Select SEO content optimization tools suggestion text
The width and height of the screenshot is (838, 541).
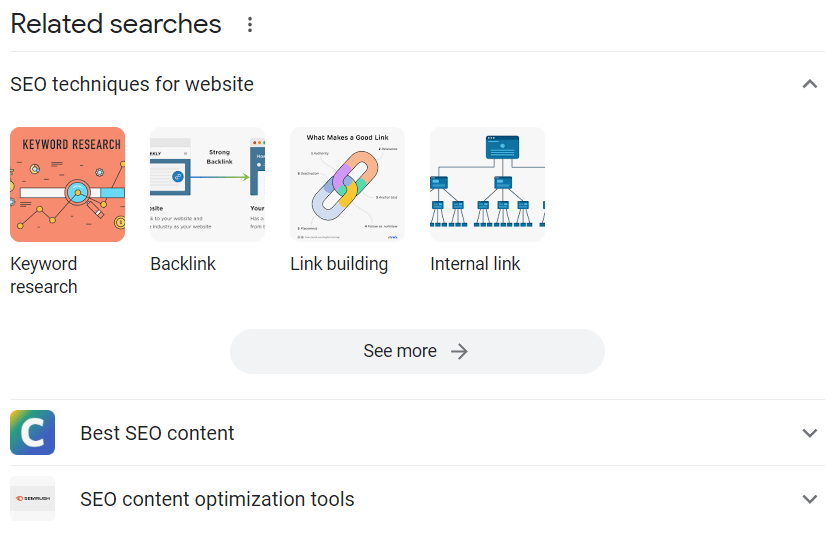coord(217,499)
